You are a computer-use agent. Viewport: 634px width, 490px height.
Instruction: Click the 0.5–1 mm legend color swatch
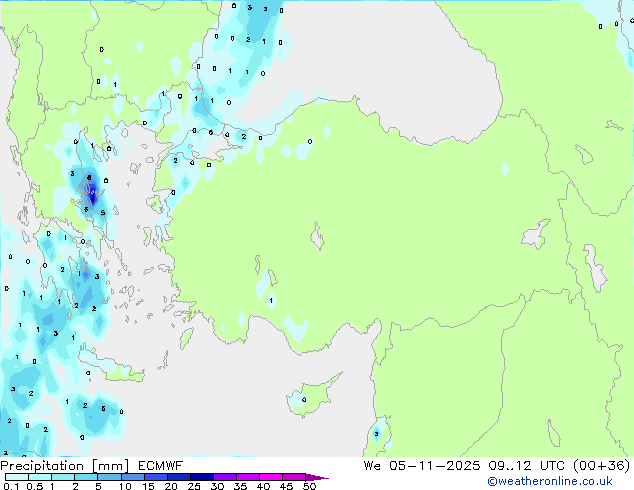[x=40, y=477]
